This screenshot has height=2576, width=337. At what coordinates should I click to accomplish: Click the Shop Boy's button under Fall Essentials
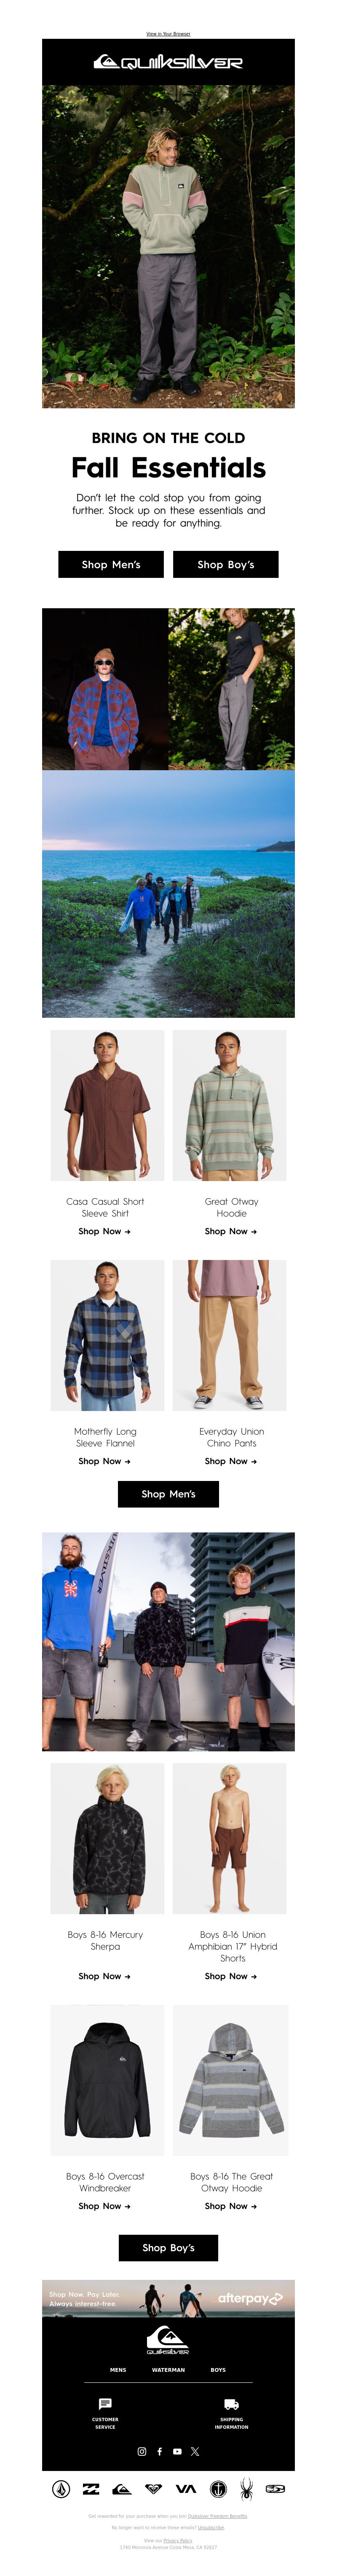coord(226,564)
